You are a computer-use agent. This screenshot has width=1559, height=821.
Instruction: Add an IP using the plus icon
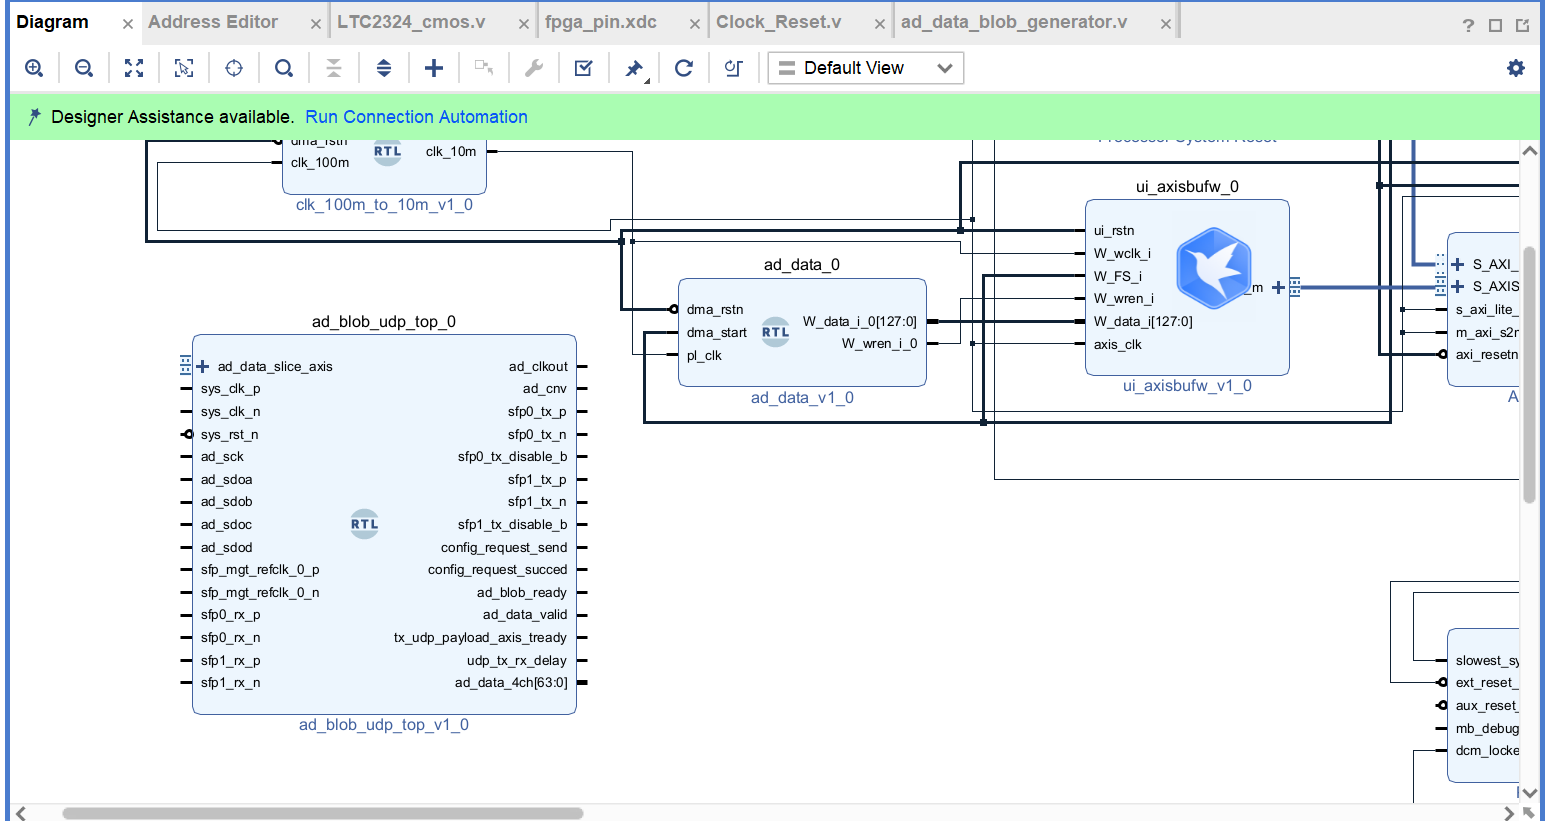[x=434, y=68]
